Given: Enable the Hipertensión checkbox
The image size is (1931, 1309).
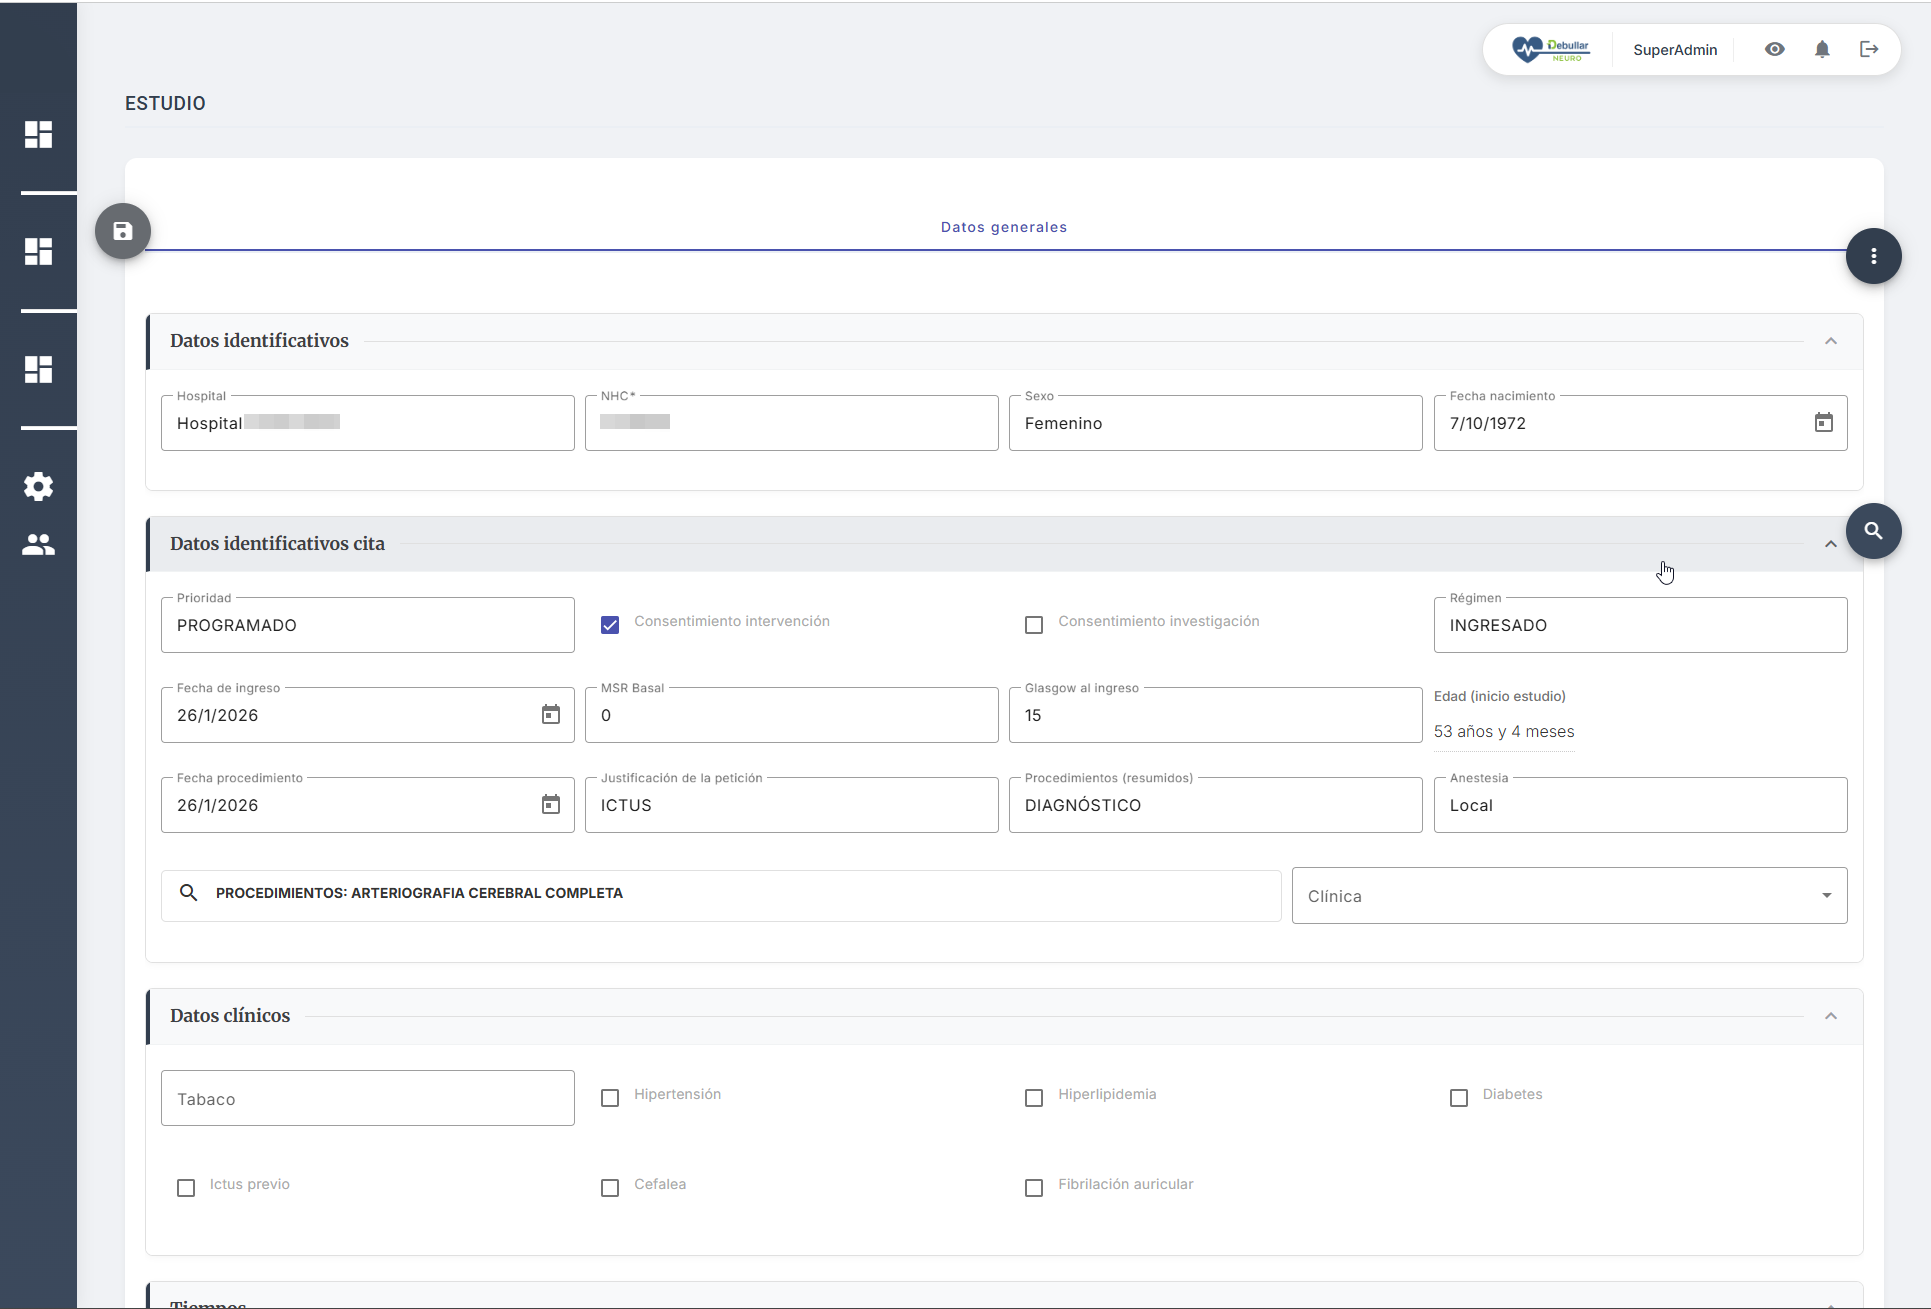Looking at the screenshot, I should pyautogui.click(x=610, y=1098).
